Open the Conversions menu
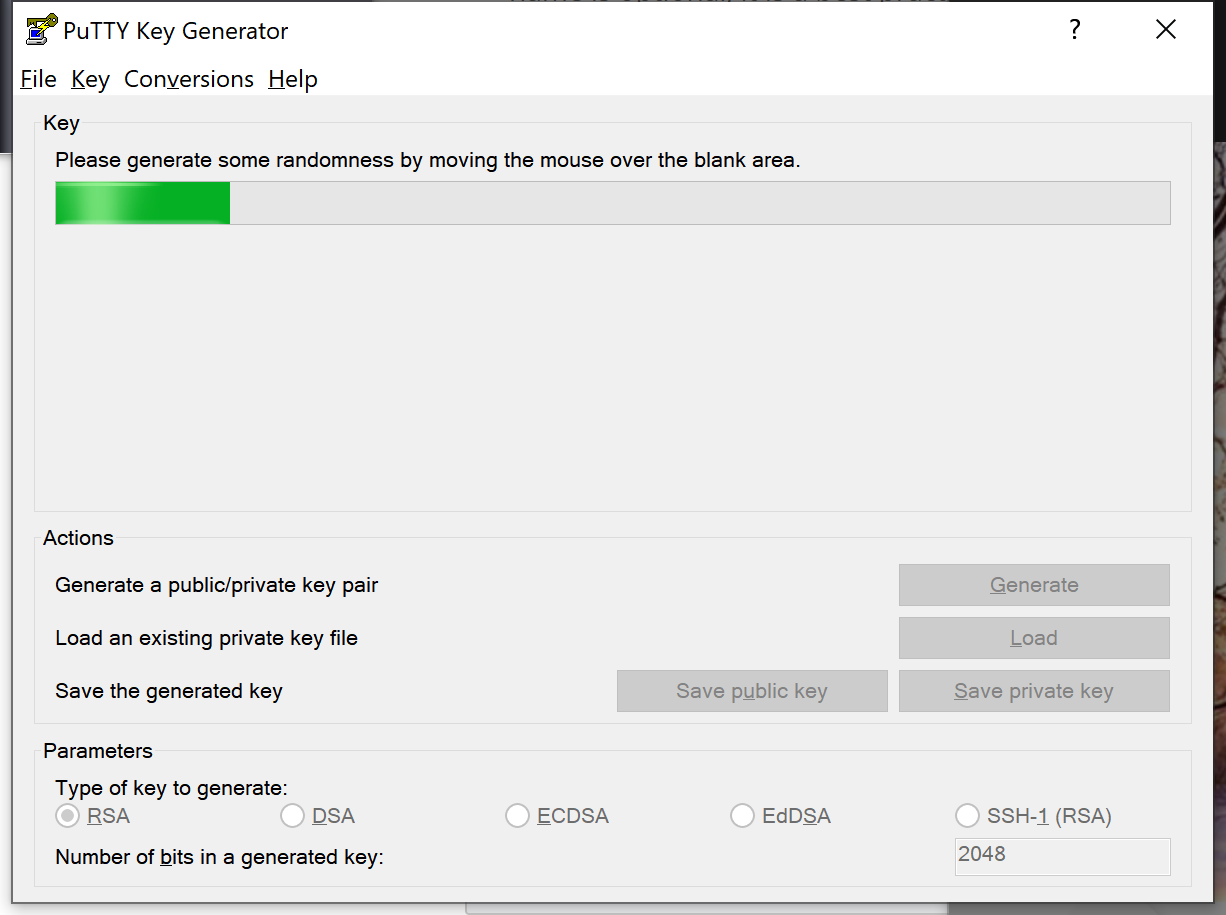This screenshot has height=915, width=1226. pyautogui.click(x=189, y=79)
